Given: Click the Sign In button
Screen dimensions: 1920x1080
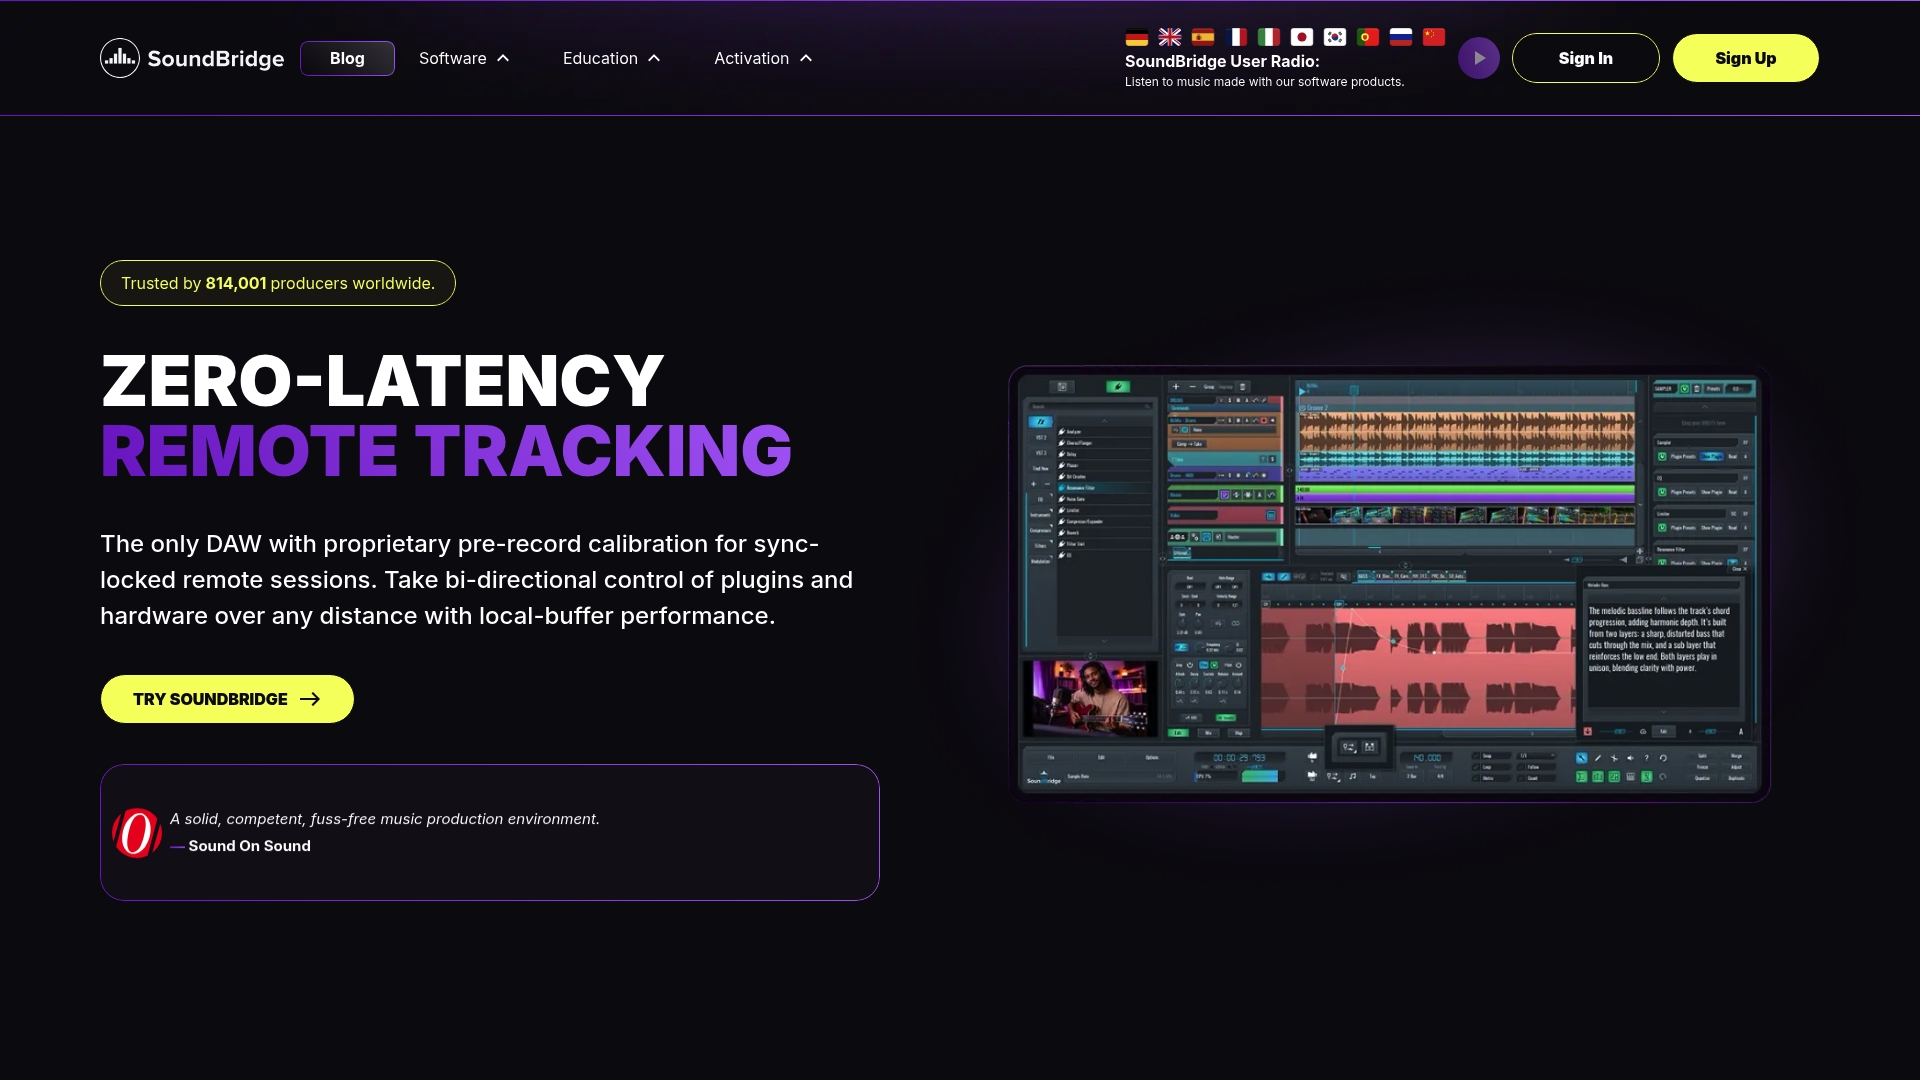Looking at the screenshot, I should 1585,58.
